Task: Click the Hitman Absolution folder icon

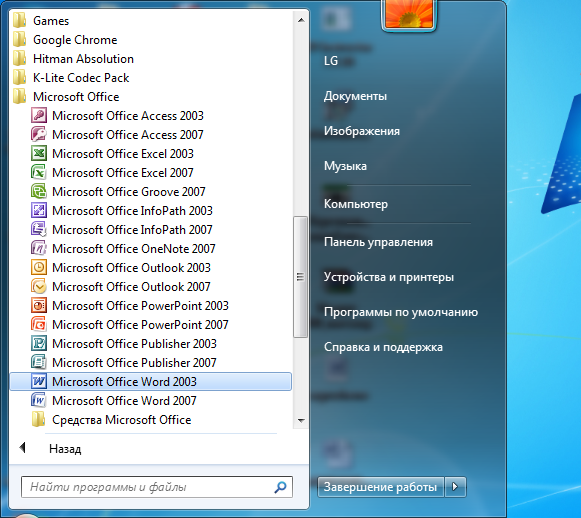Action: click(20, 59)
